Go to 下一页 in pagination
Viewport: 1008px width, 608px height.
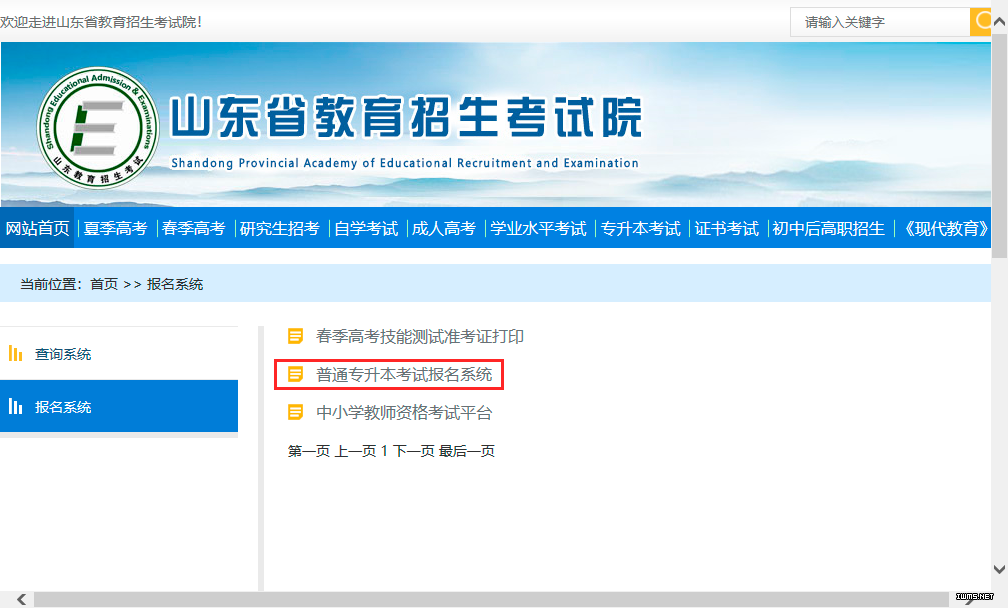tap(413, 451)
